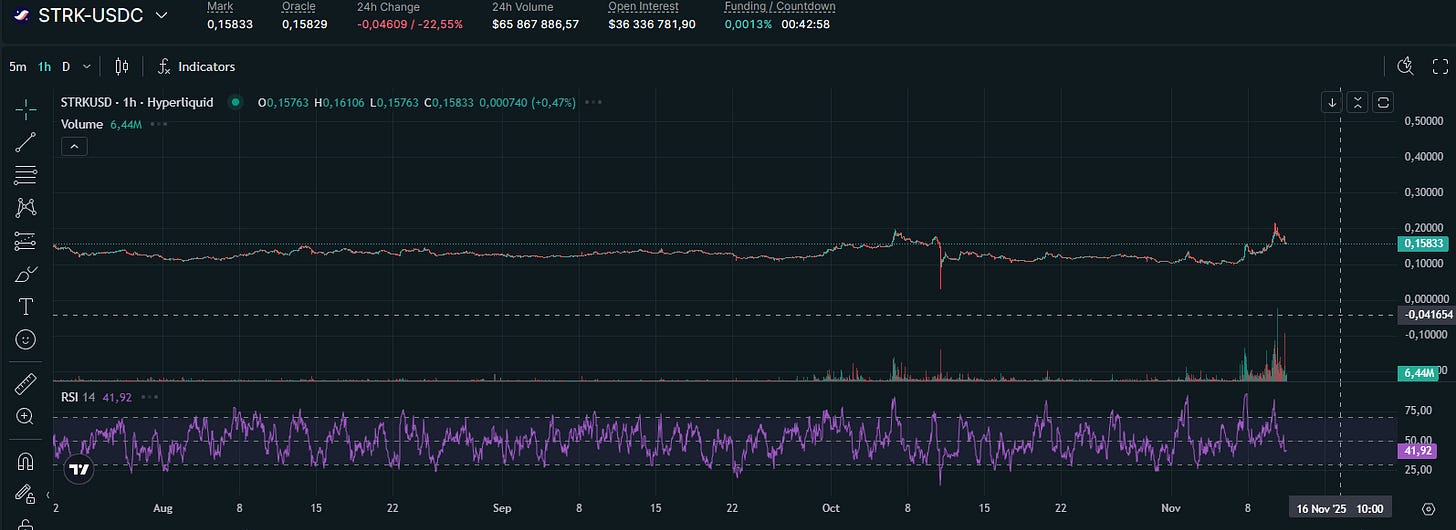Click the Oct label on time axis
The width and height of the screenshot is (1456, 530).
(x=832, y=509)
